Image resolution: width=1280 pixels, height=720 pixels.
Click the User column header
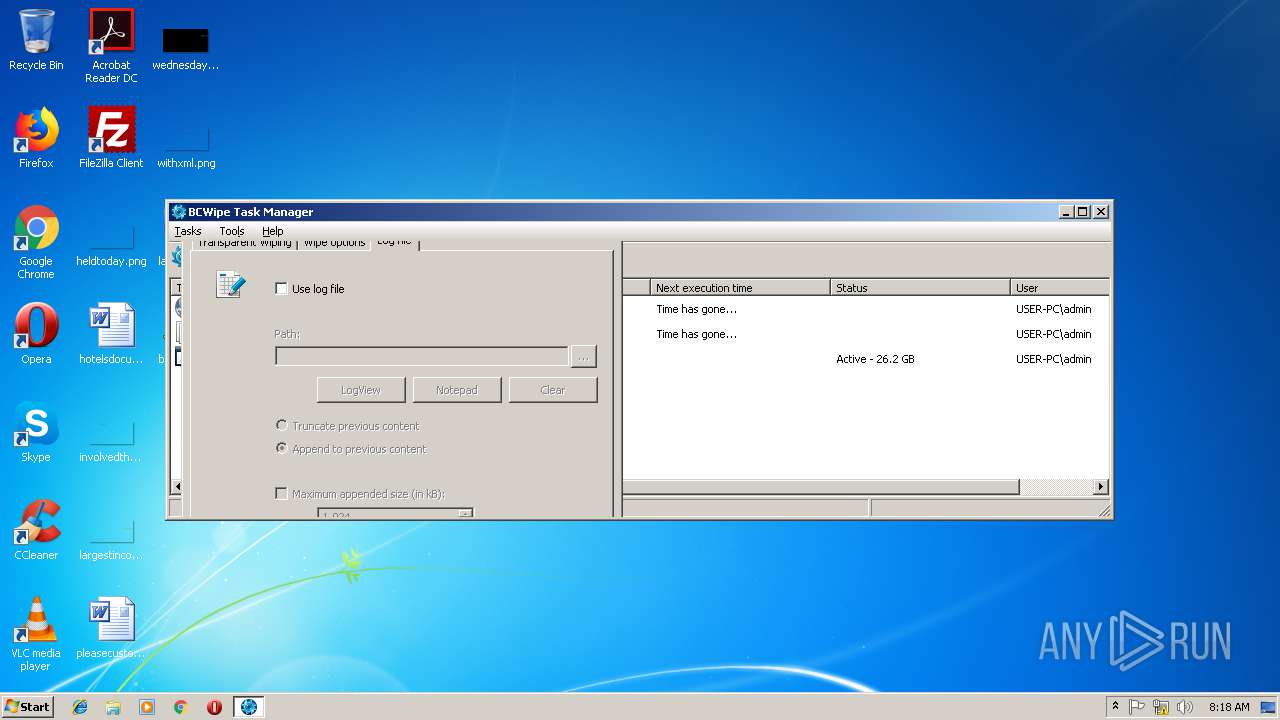pyautogui.click(x=1060, y=288)
